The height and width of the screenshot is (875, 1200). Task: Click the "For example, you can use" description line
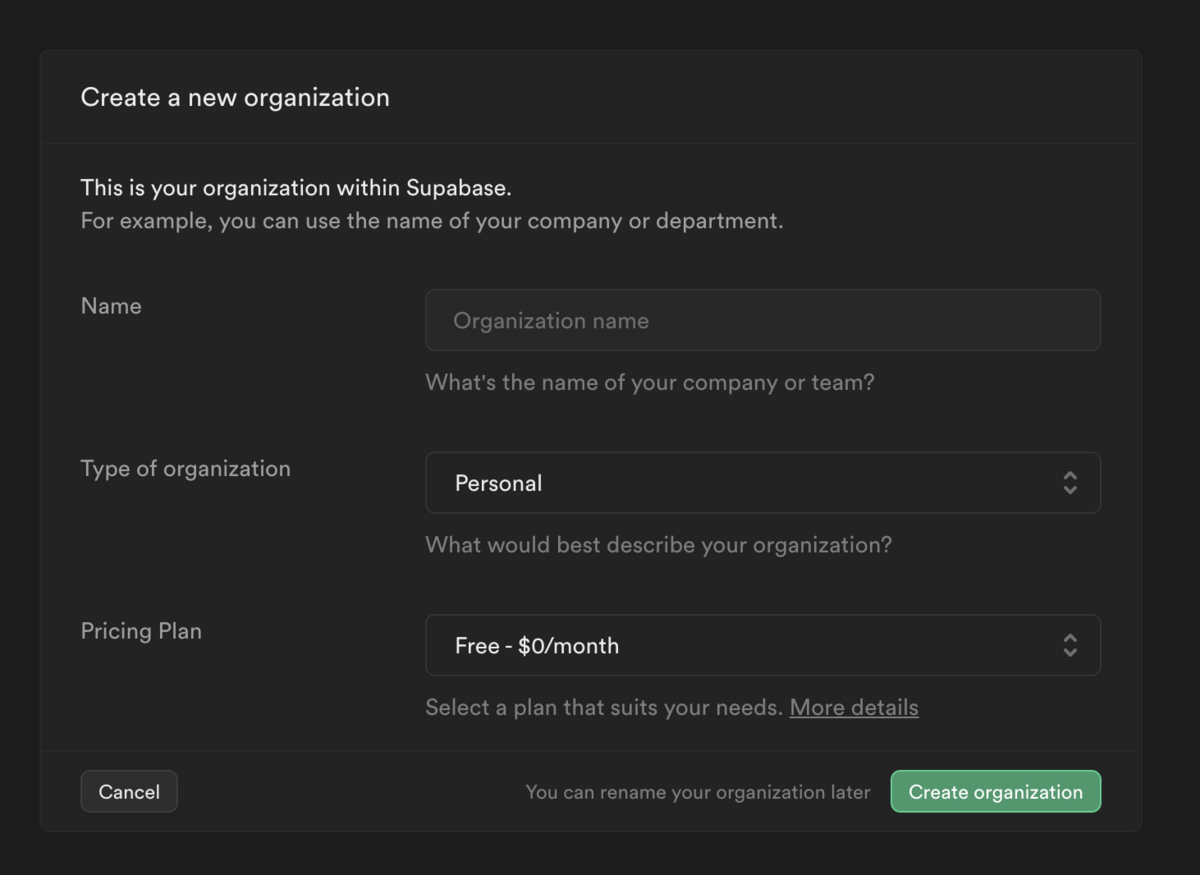tap(431, 221)
